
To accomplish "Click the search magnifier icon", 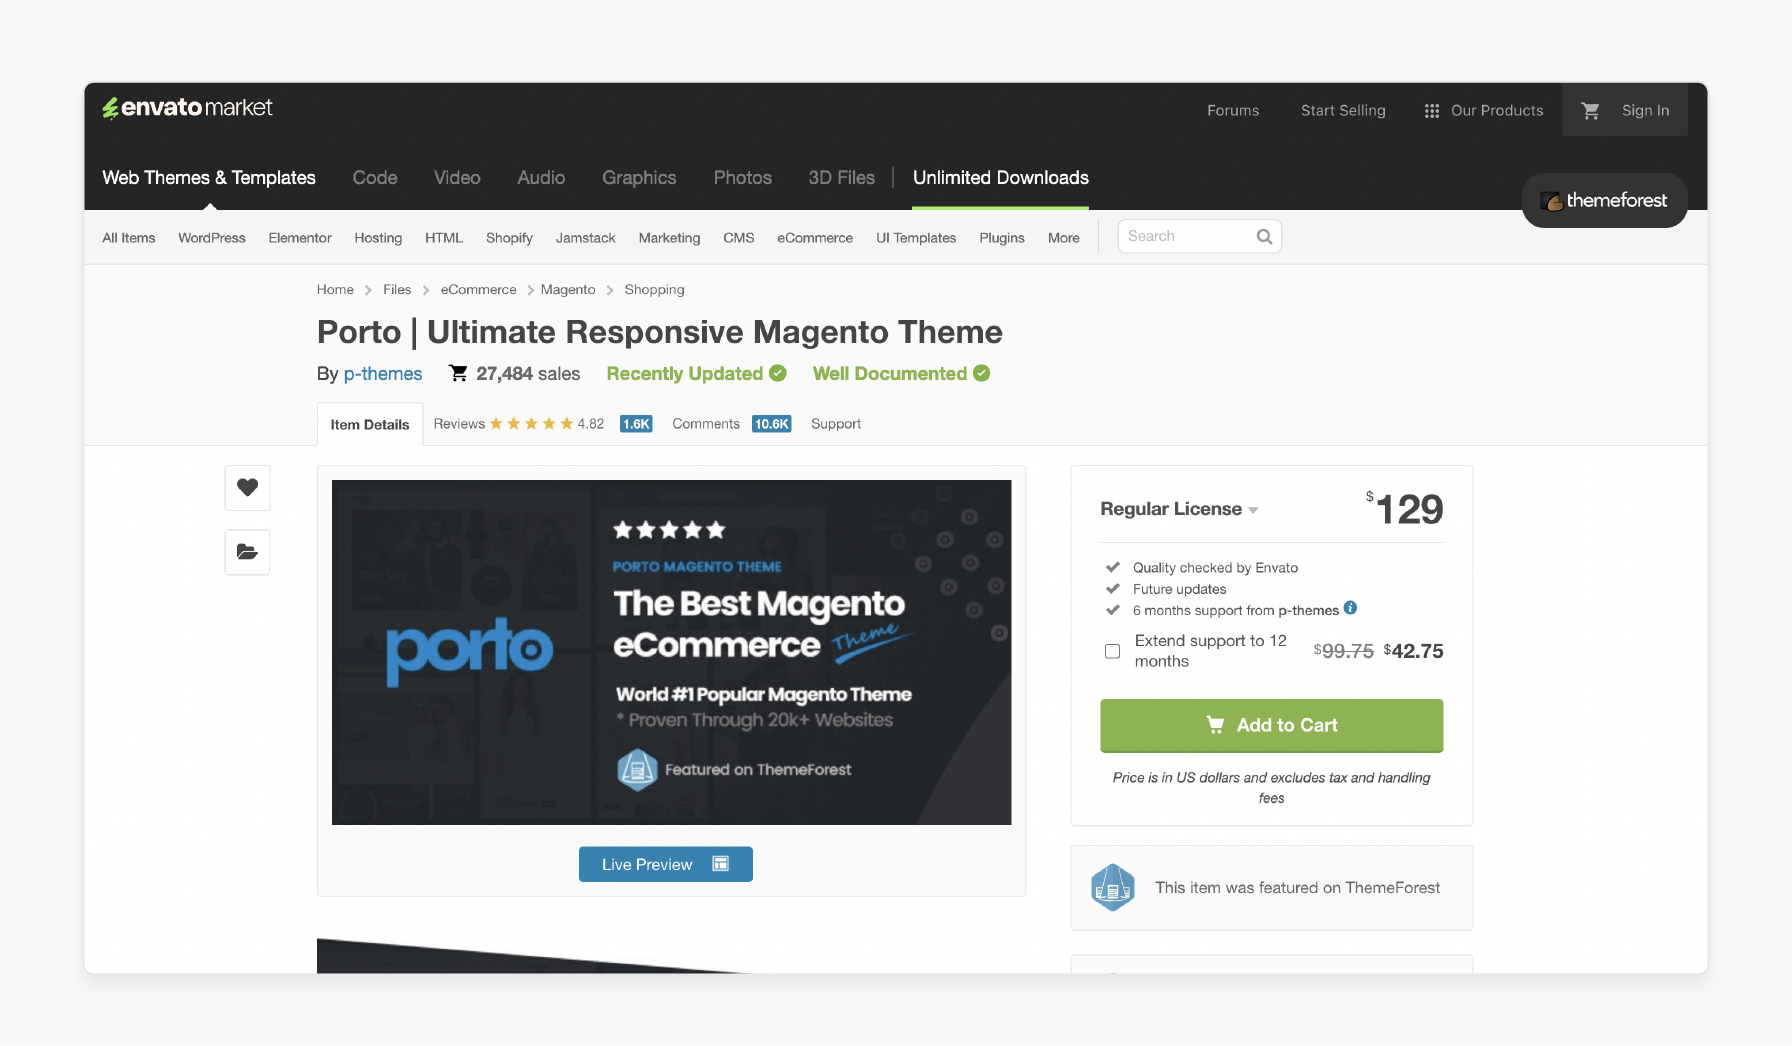I will click(x=1265, y=237).
